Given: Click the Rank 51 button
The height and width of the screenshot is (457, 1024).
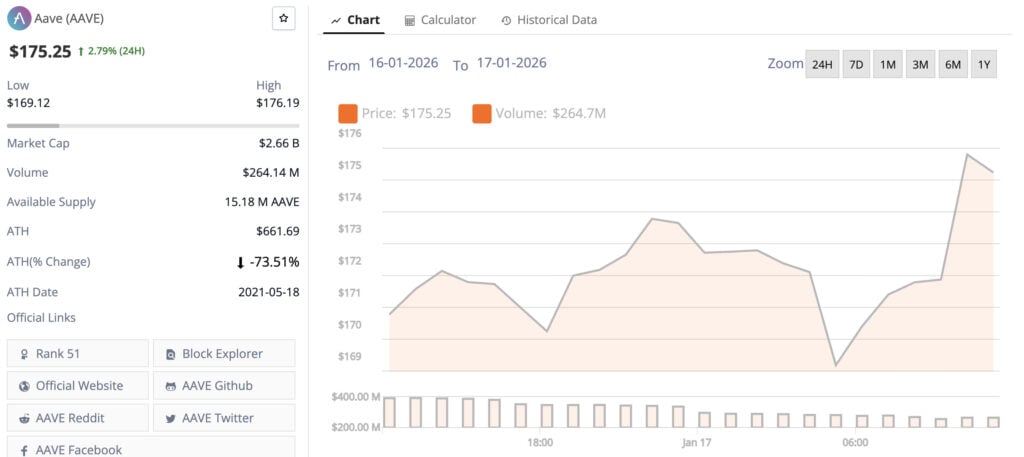Looking at the screenshot, I should click(x=78, y=354).
